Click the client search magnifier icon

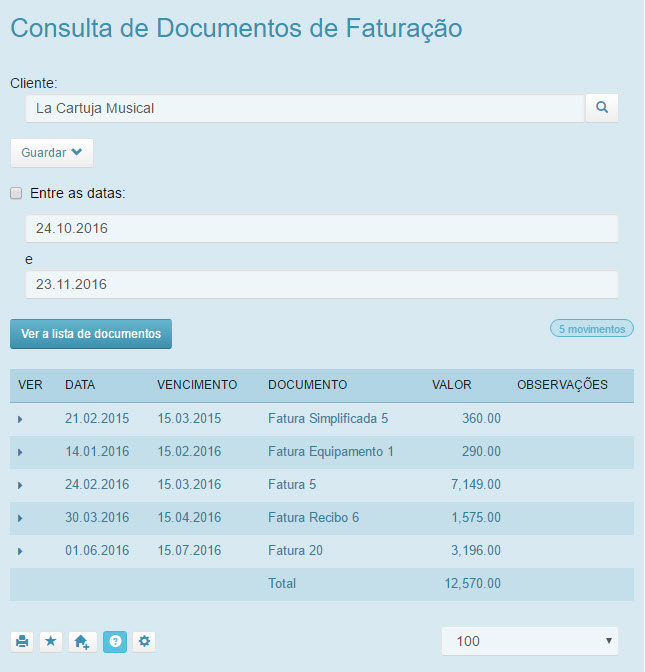tap(602, 108)
